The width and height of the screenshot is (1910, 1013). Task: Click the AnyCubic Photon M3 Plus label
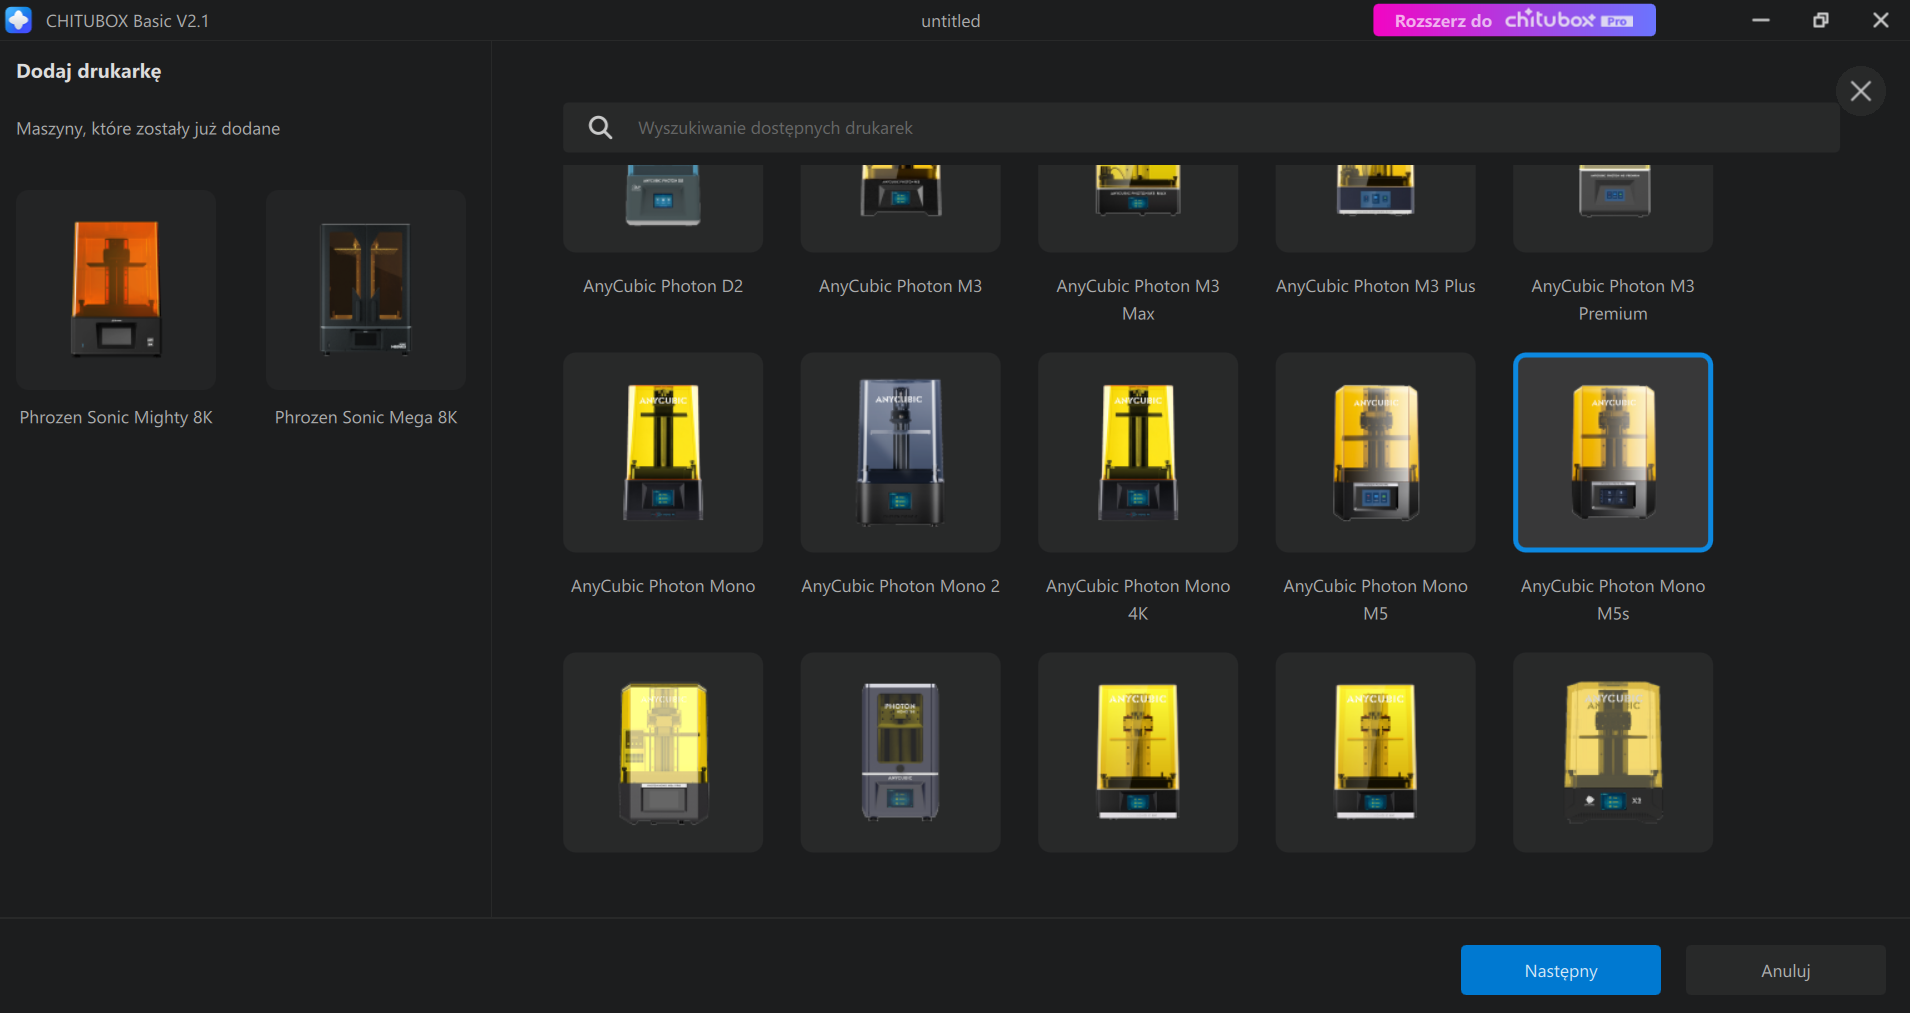pos(1375,286)
